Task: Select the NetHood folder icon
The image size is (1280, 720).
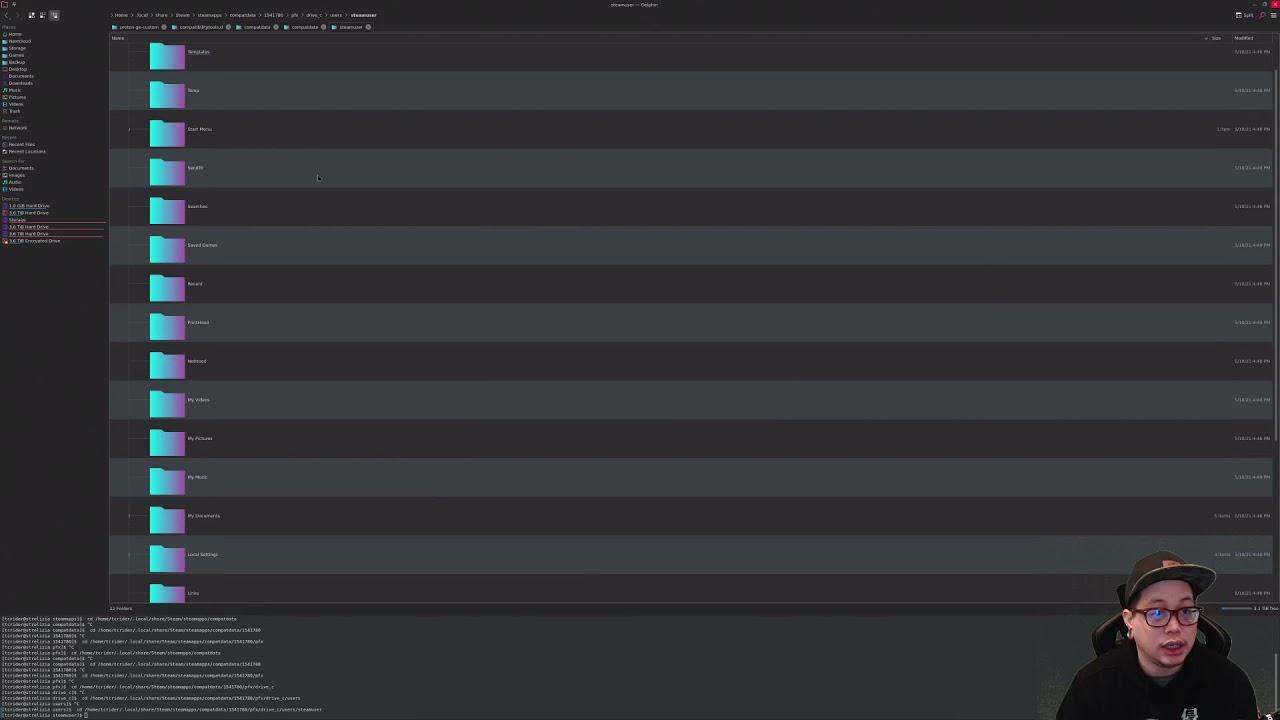Action: (x=167, y=365)
